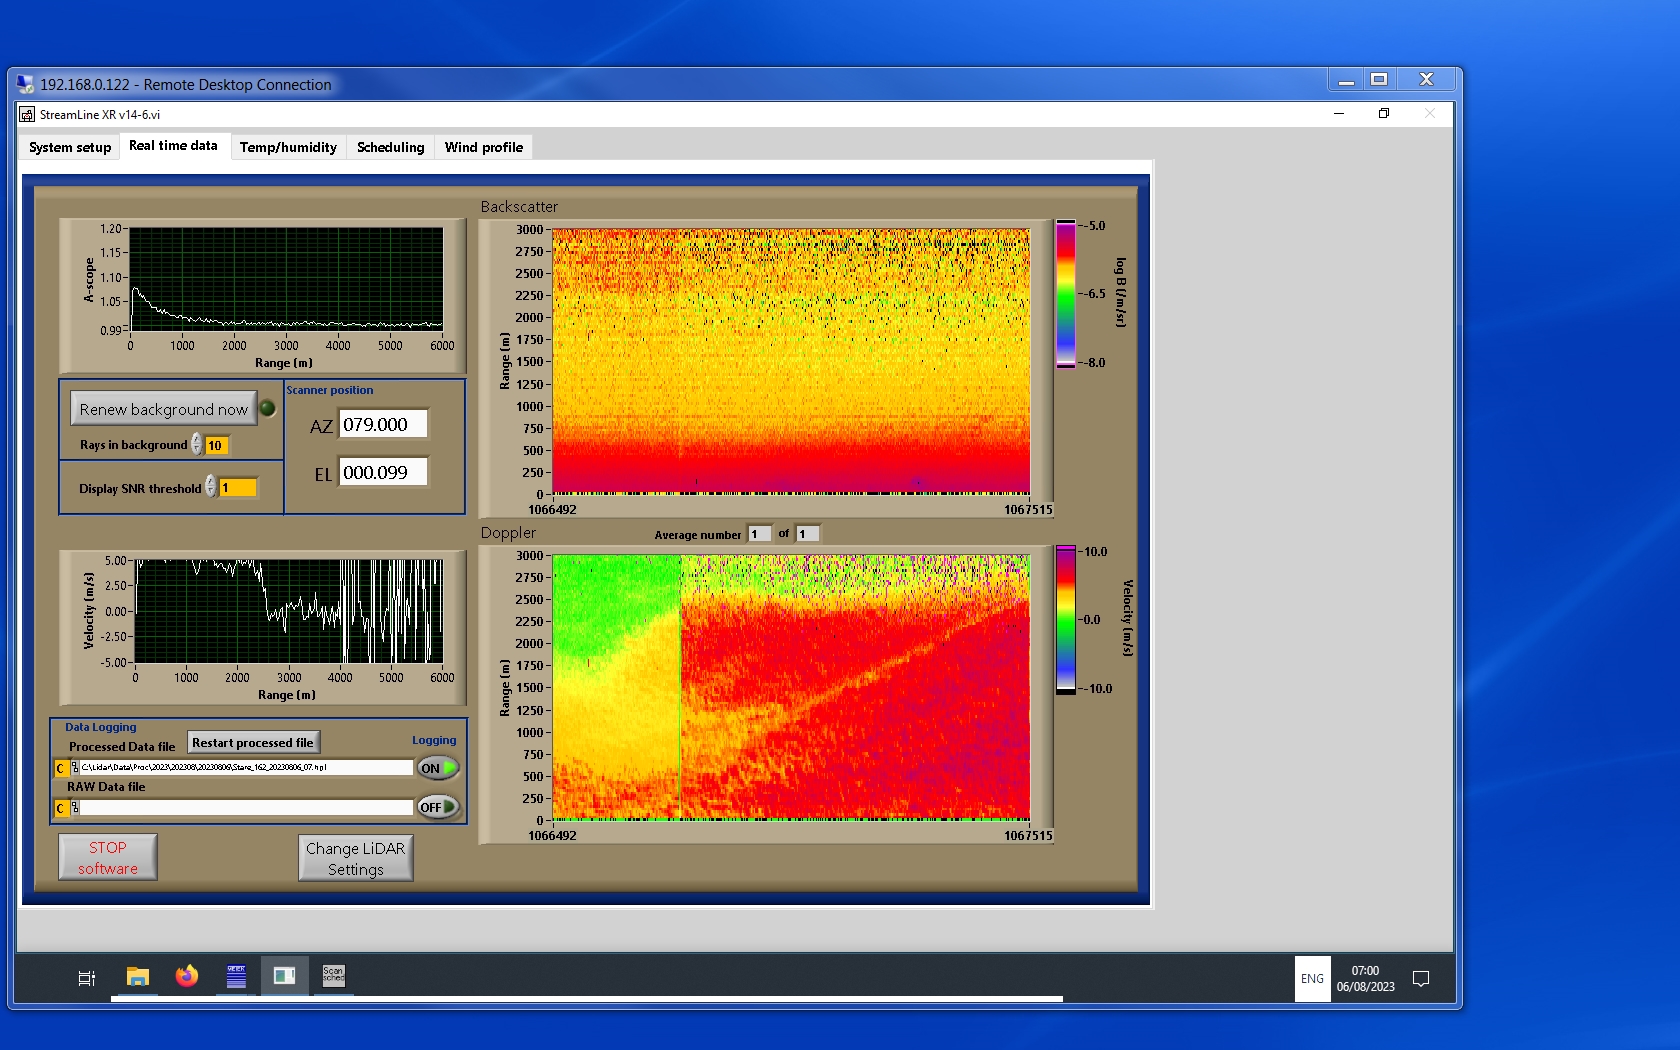Click the green LED beside Renew background

click(x=268, y=408)
